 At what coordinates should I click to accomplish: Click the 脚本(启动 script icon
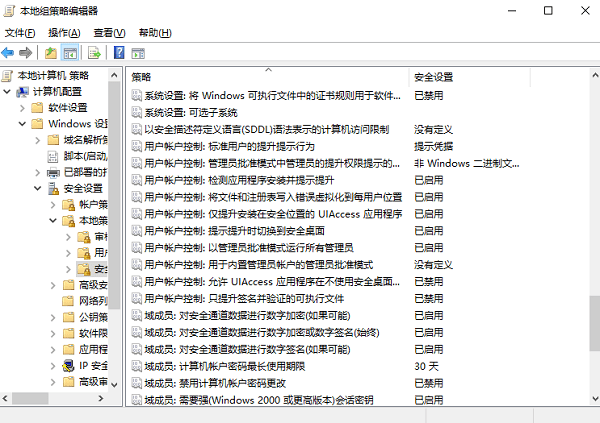52,156
